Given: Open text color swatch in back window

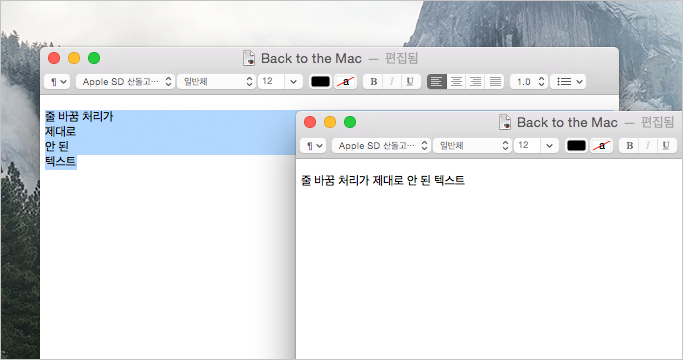Looking at the screenshot, I should click(320, 82).
